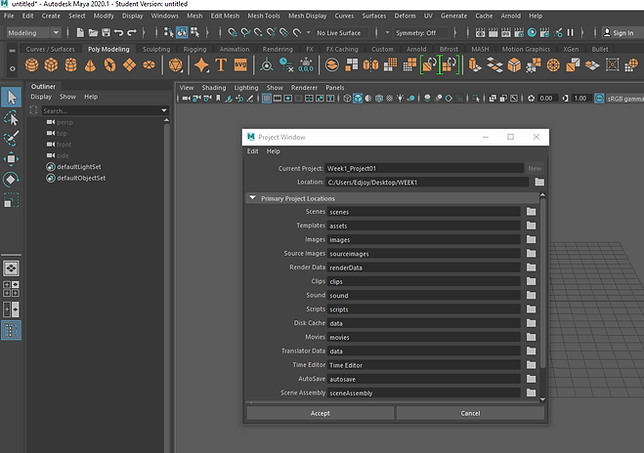Create a polygon sphere from shelf

pyautogui.click(x=32, y=65)
